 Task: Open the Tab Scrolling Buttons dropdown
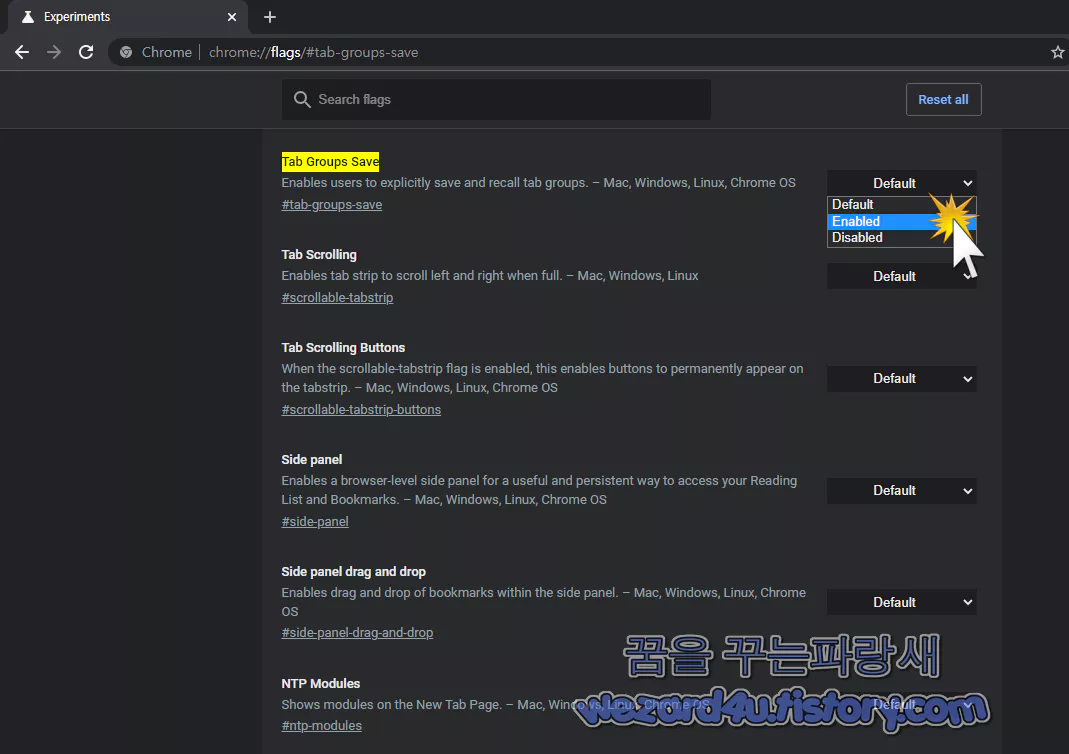tap(901, 378)
